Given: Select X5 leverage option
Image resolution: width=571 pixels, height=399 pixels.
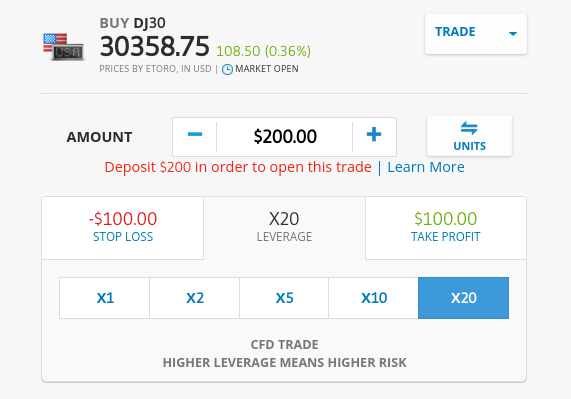Looking at the screenshot, I should click(284, 298).
